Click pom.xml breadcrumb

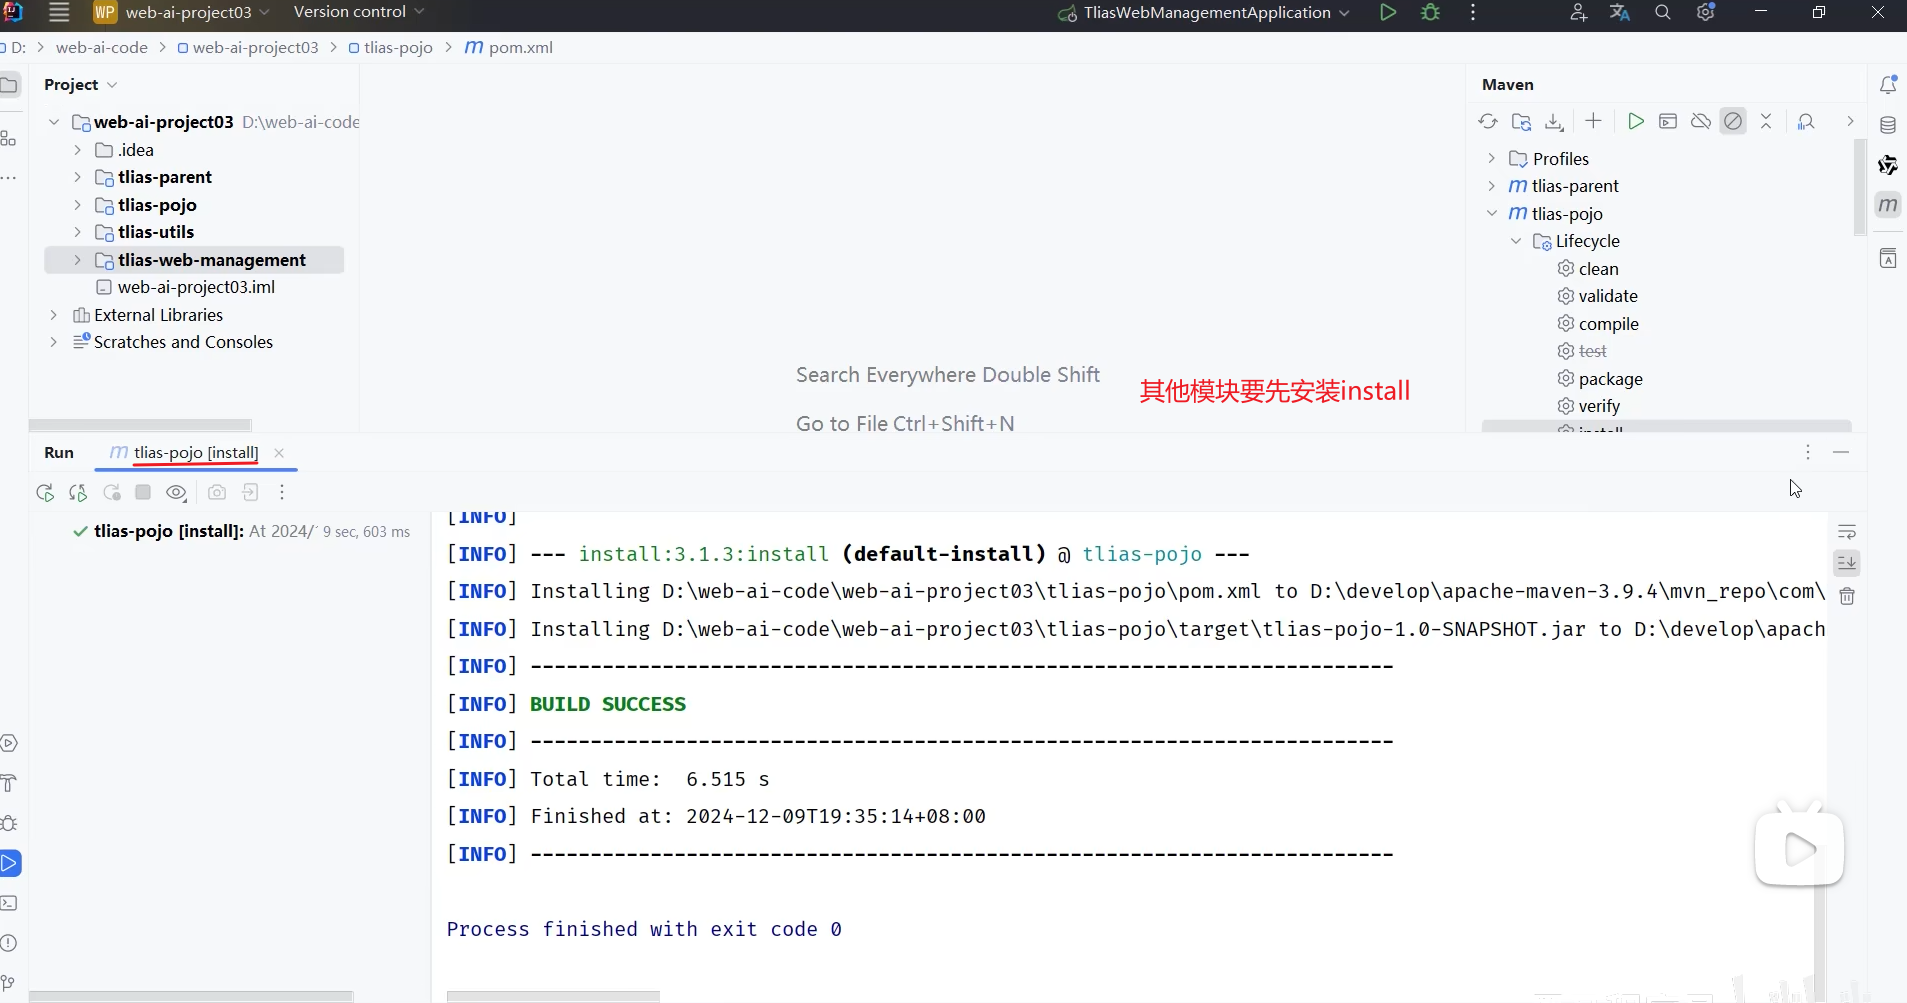[509, 48]
